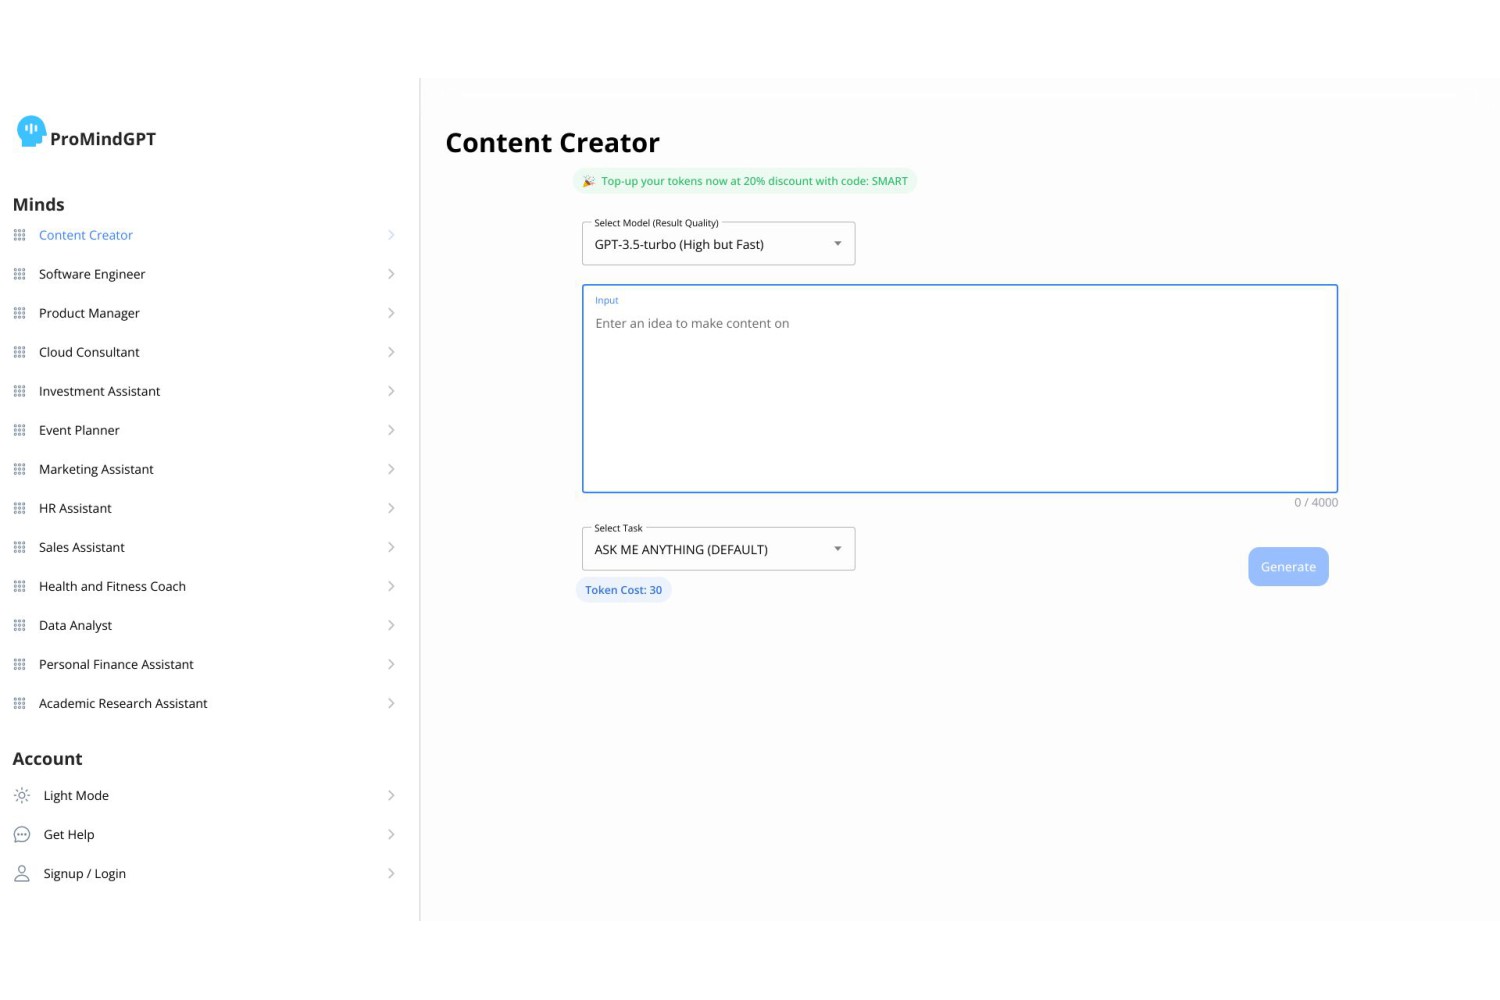Click the Token Cost: 30 badge
This screenshot has width=1500, height=1000.
tap(623, 590)
